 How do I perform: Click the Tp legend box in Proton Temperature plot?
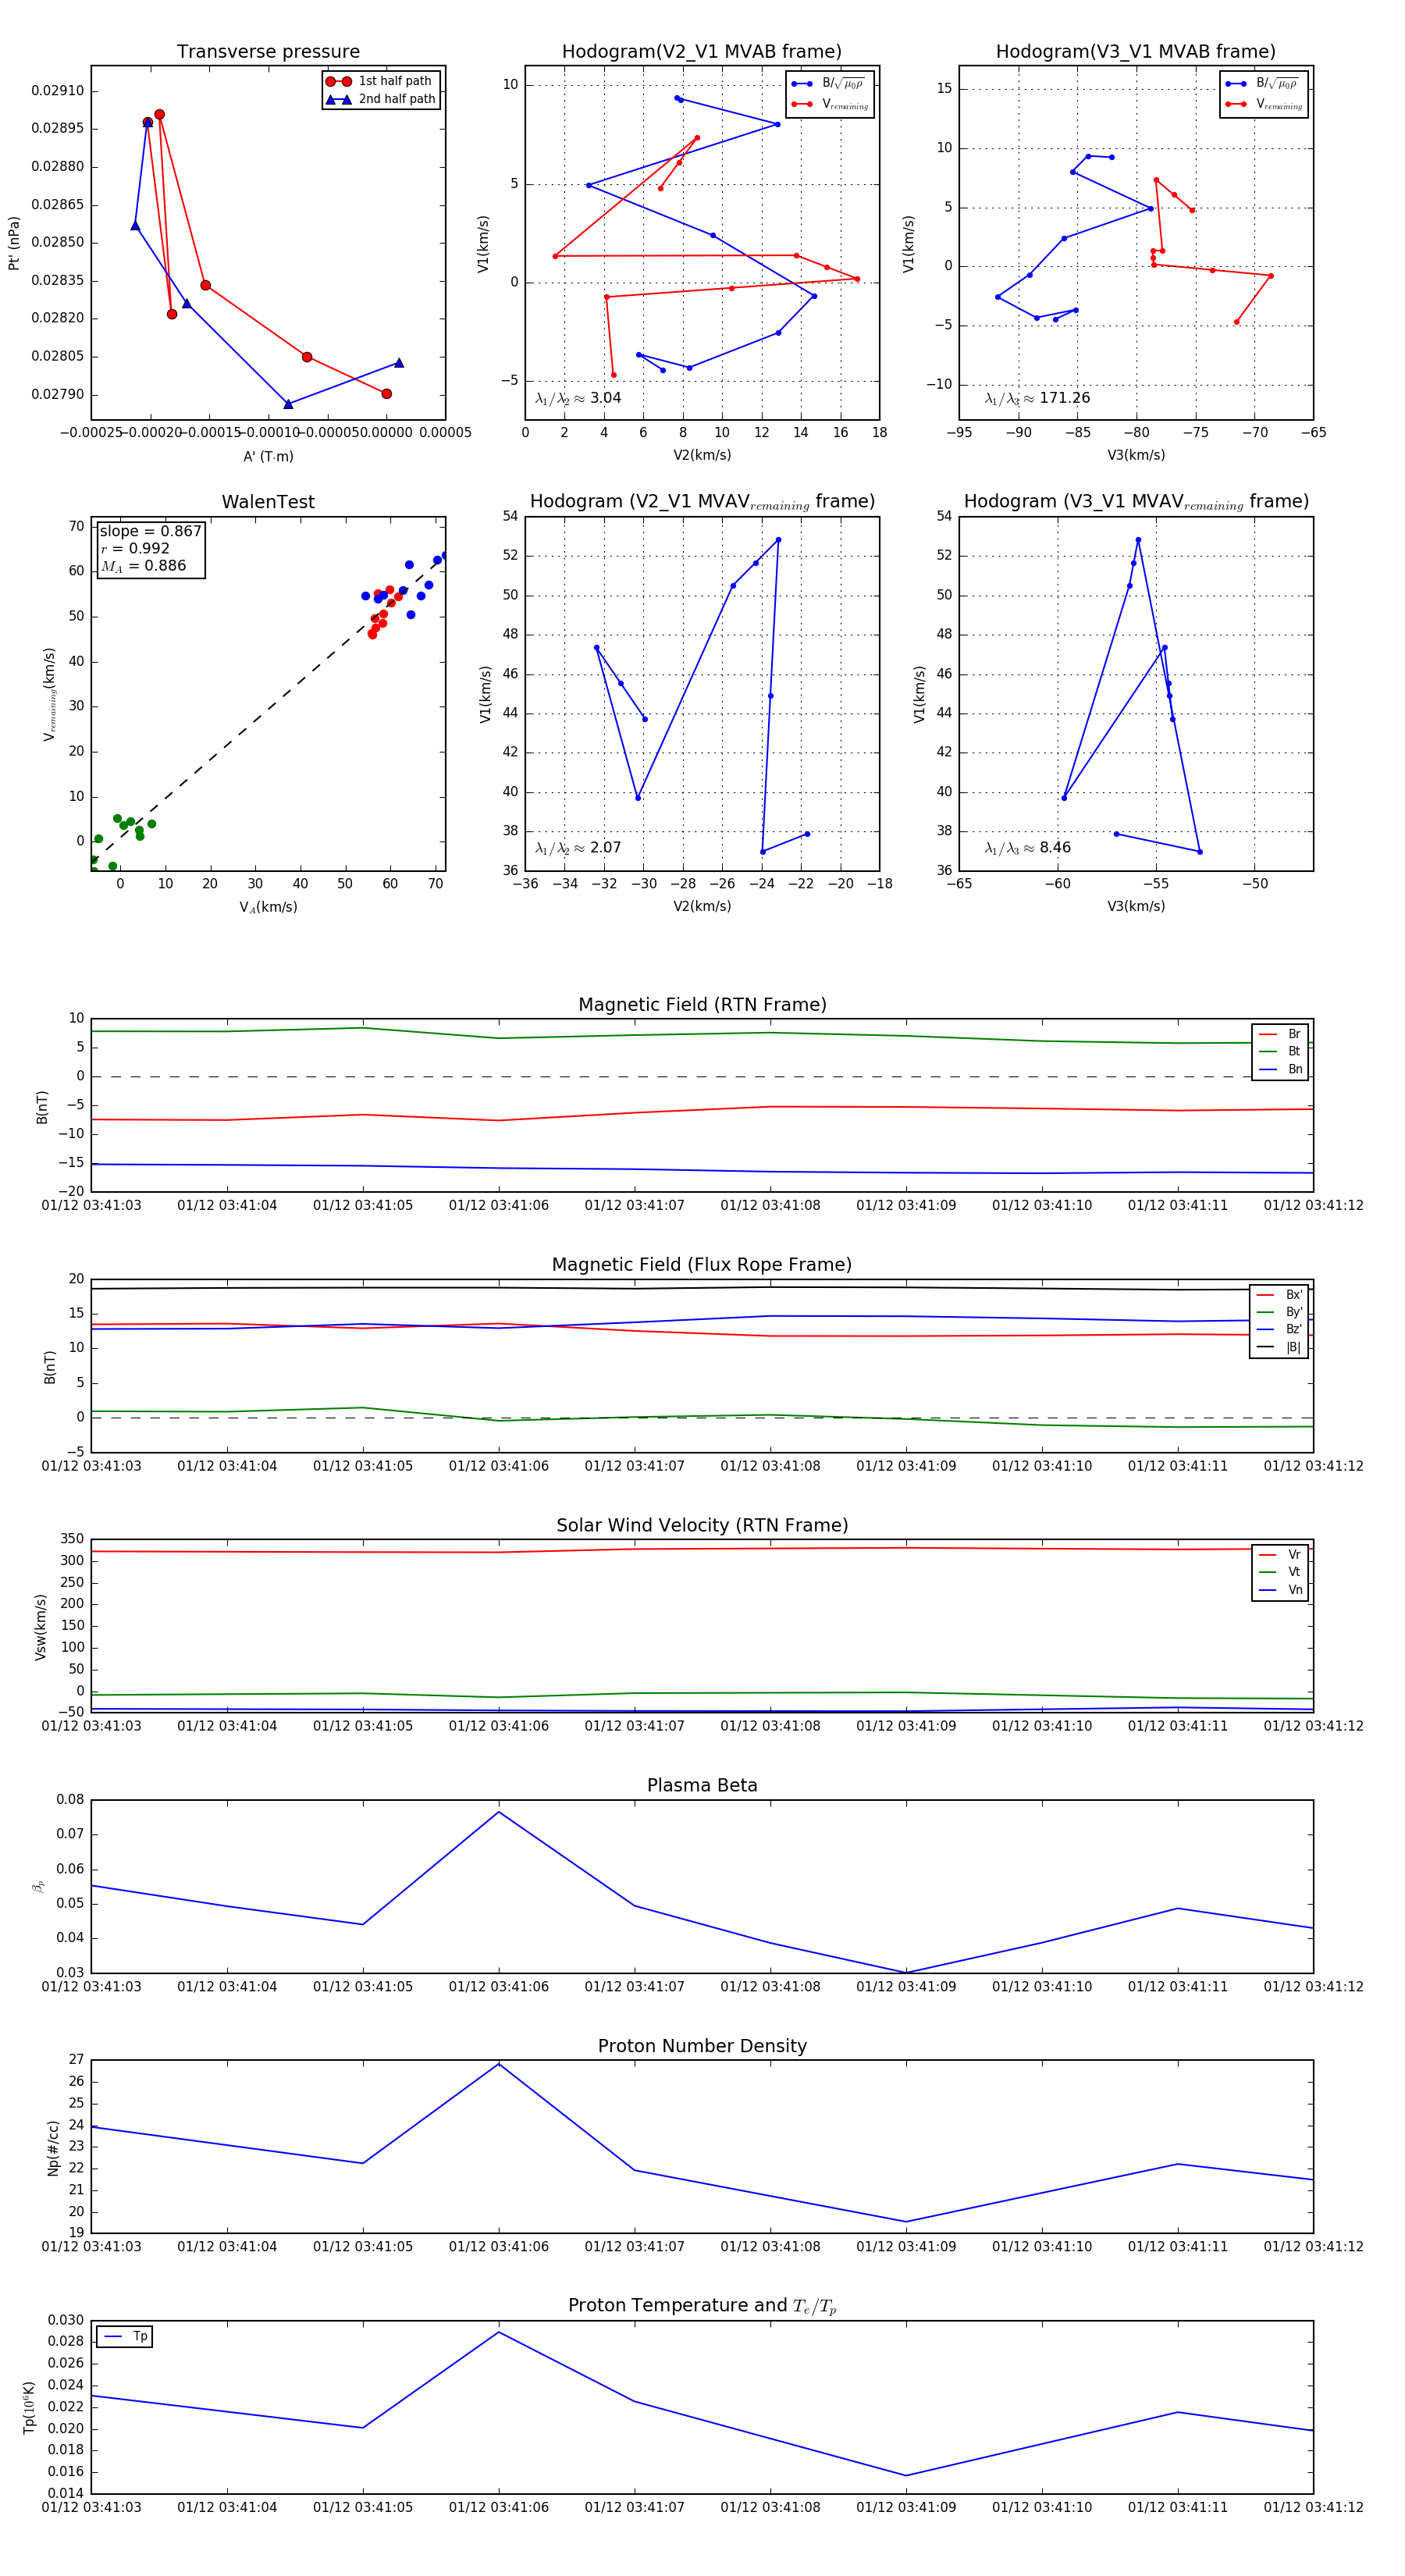[124, 2337]
